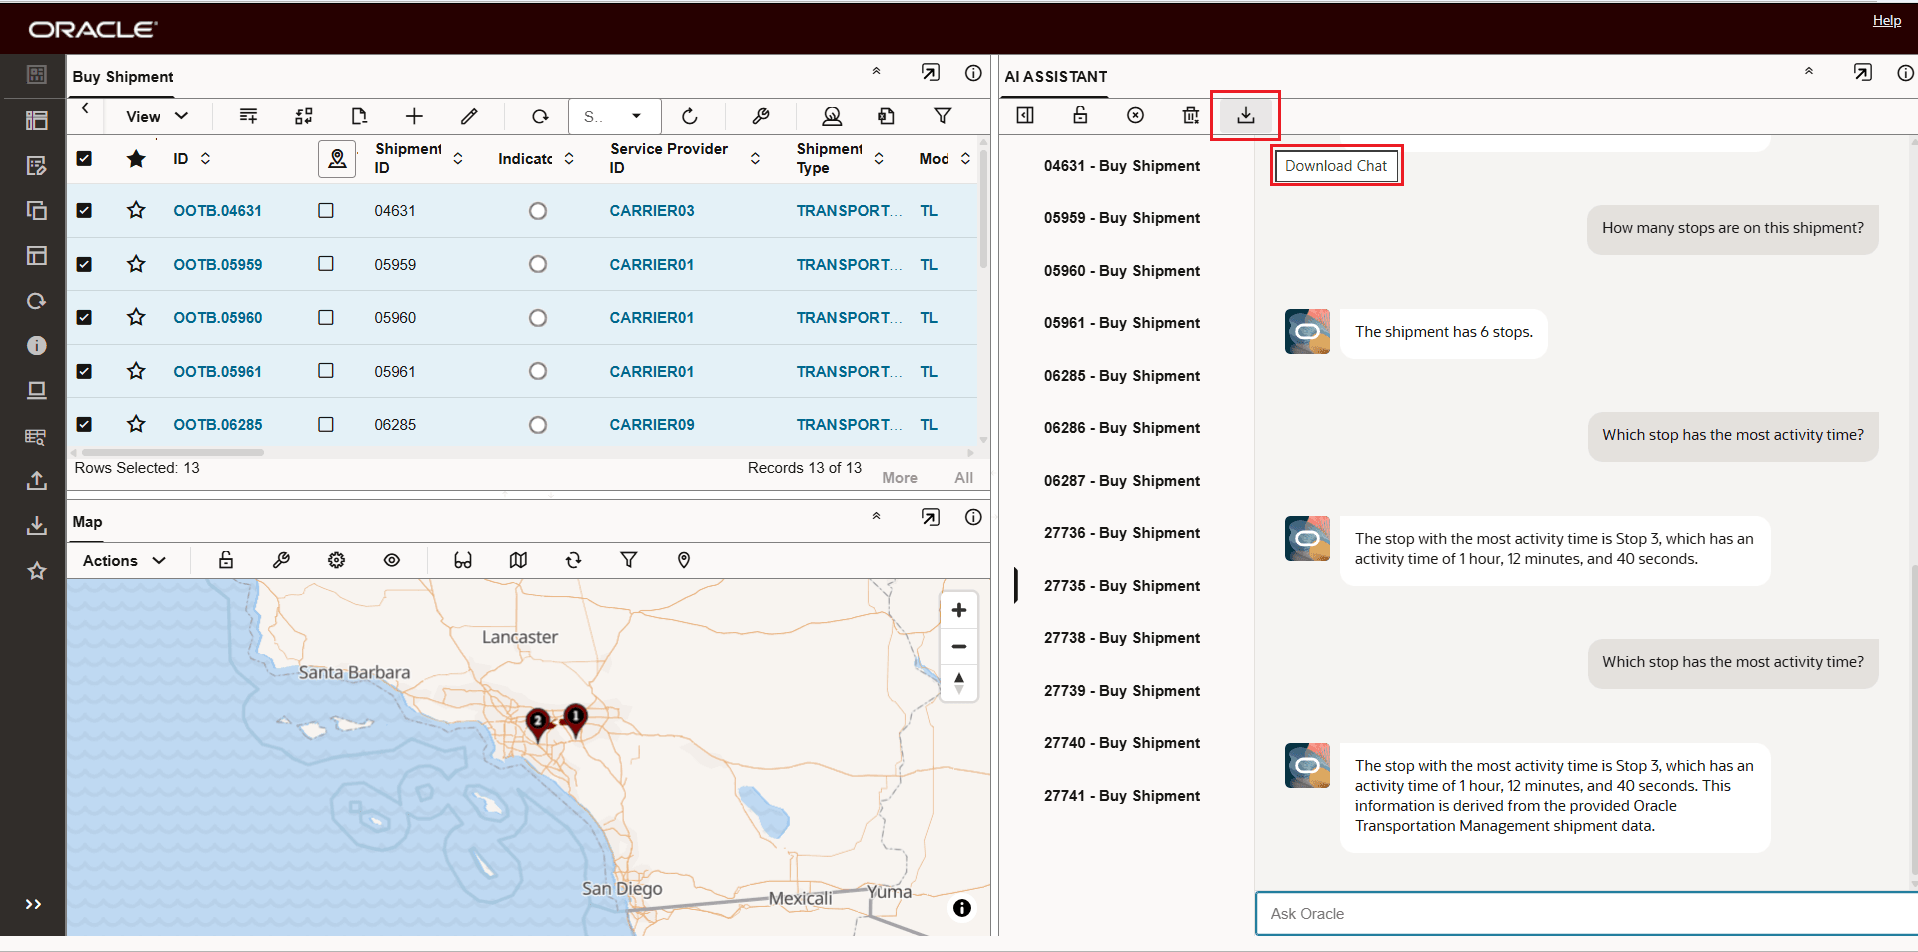Click the new document icon in Buy Shipment toolbar
The height and width of the screenshot is (952, 1918).
[359, 116]
